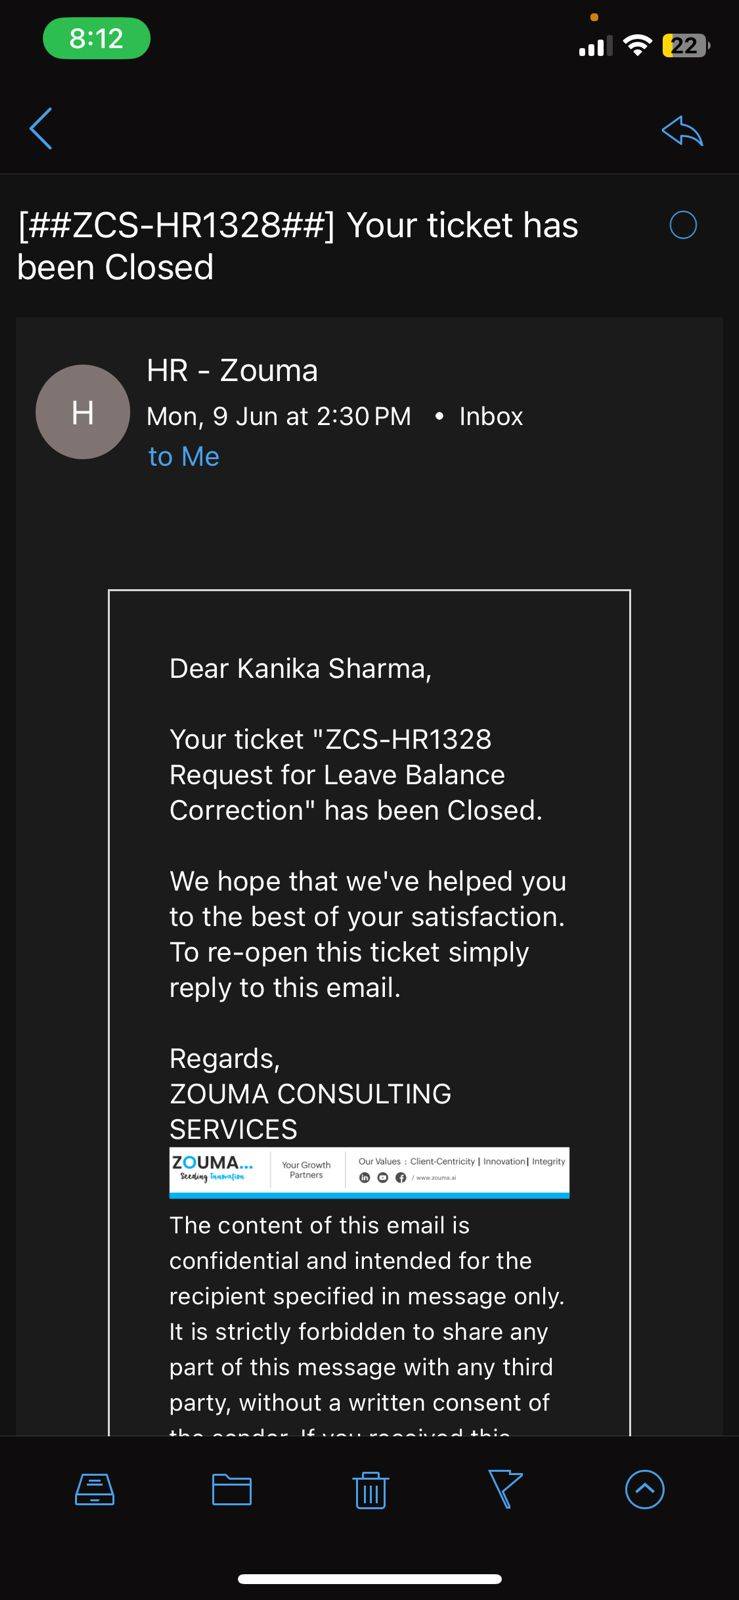
Task: Tap the date Mon, 9 Jun at 2:30 PM
Action: [279, 416]
